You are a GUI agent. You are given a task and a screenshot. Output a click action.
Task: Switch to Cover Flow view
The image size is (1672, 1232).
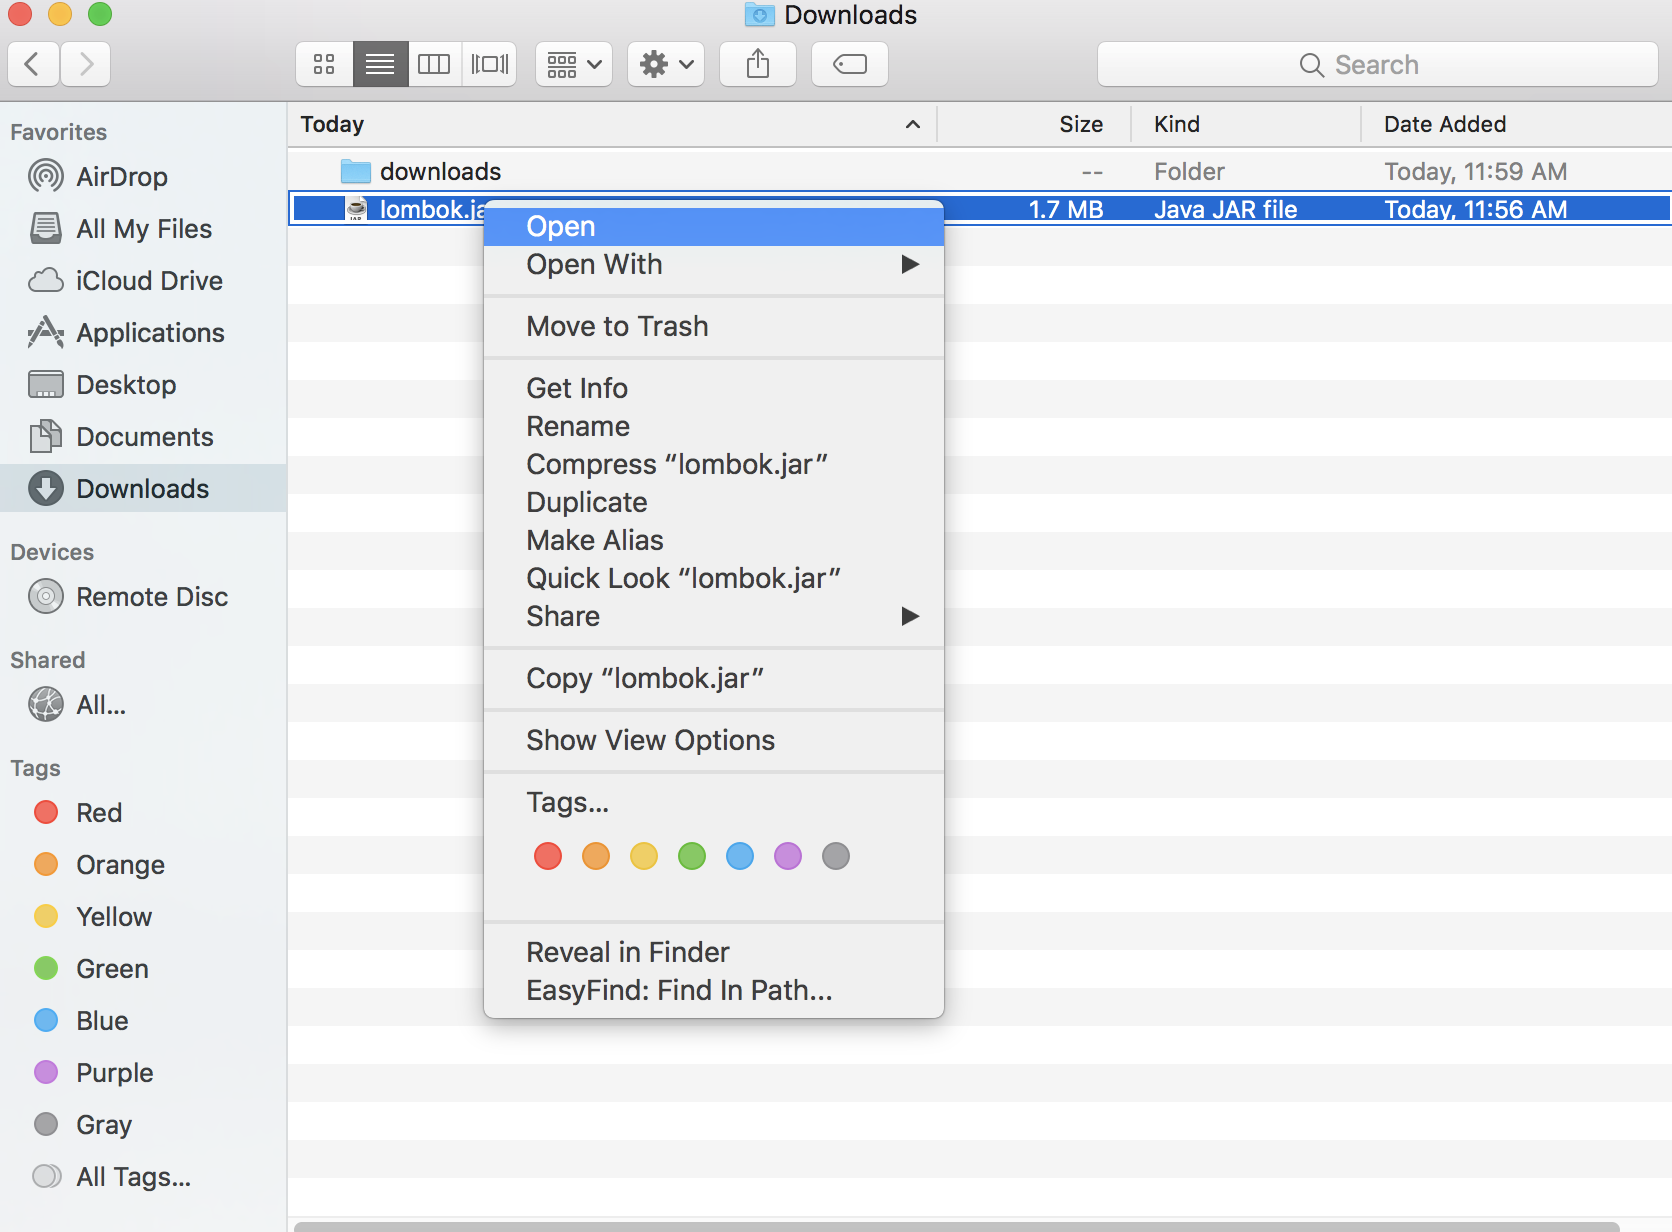pyautogui.click(x=490, y=65)
